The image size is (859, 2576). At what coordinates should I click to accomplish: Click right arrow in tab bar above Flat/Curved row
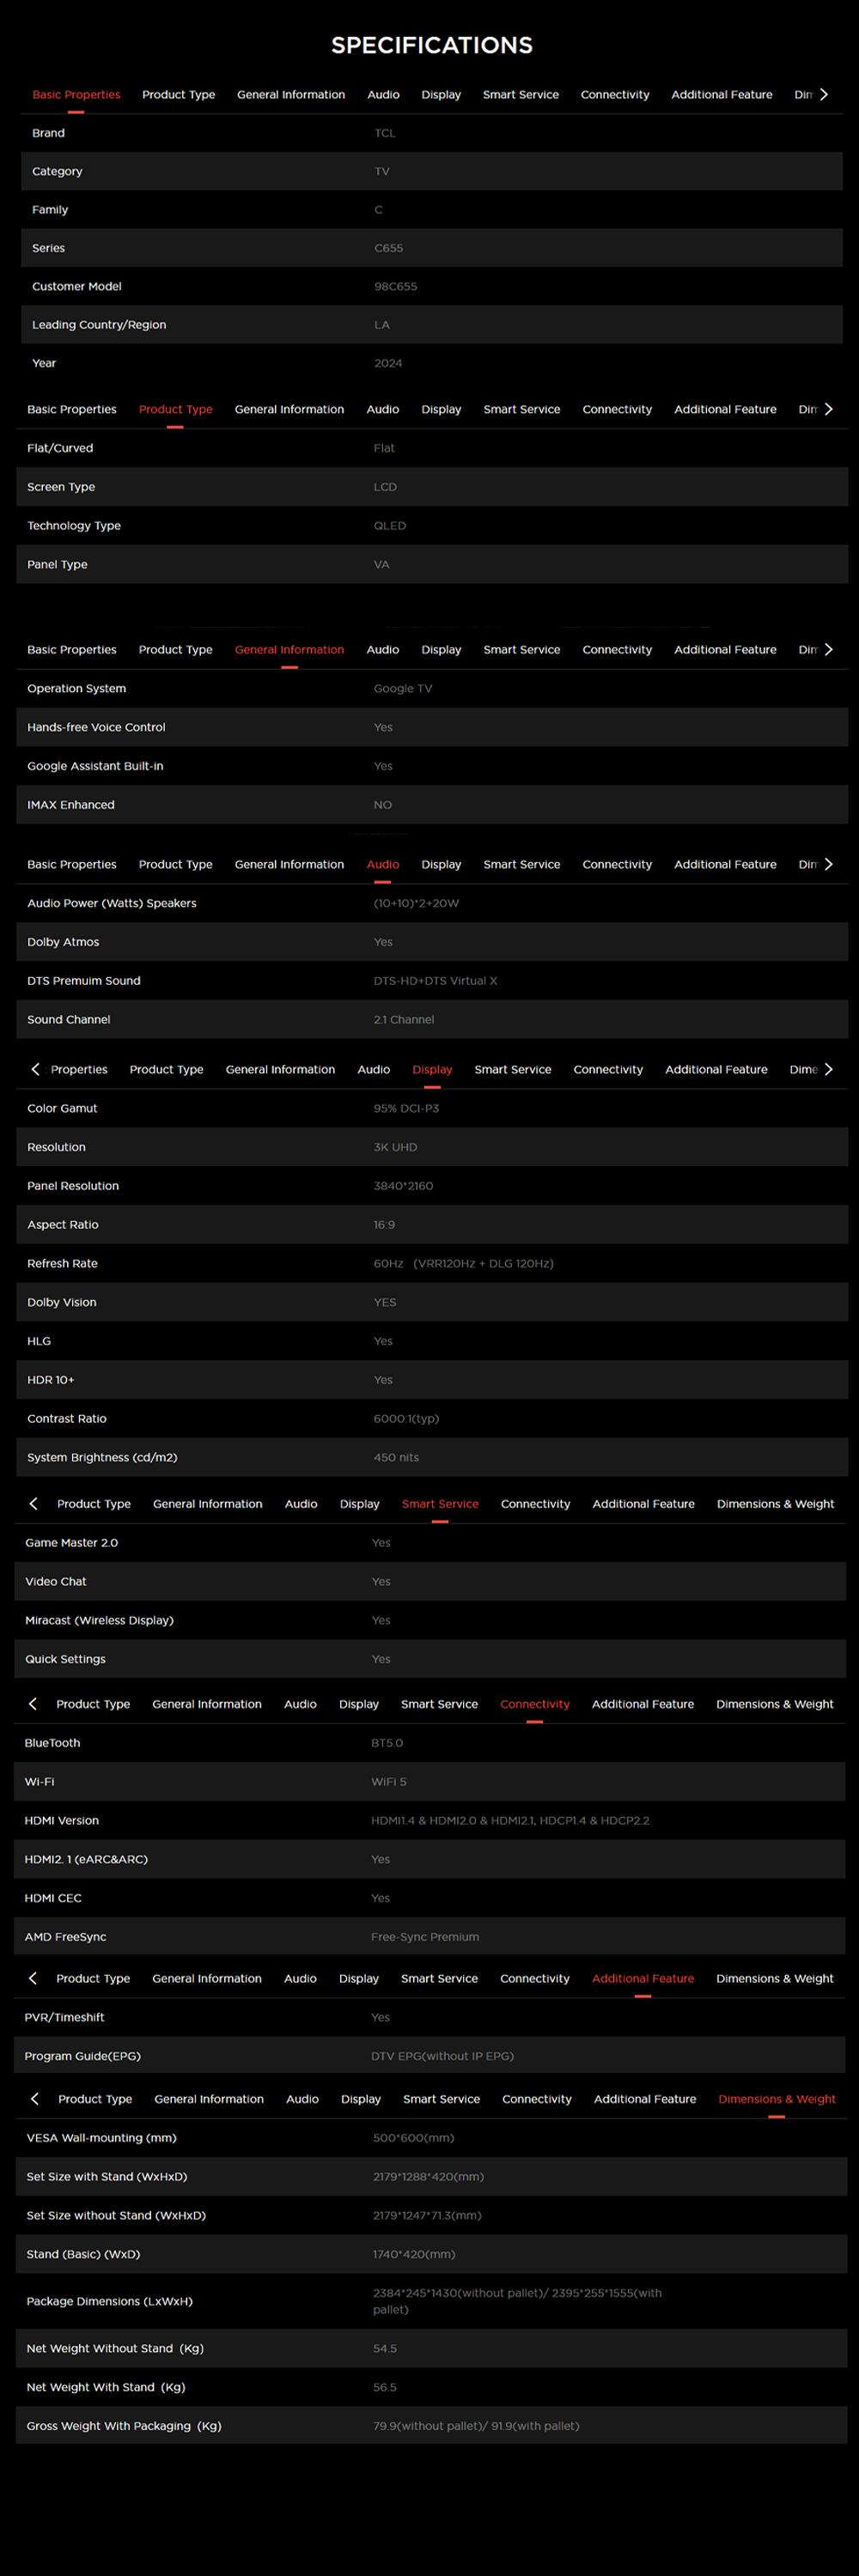[x=828, y=410]
